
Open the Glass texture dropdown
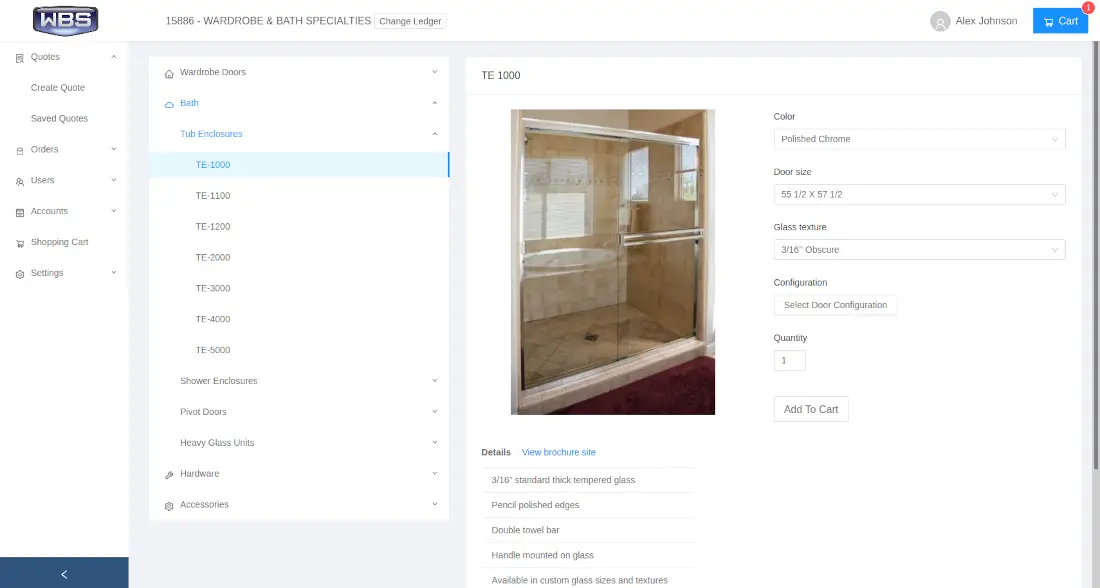[919, 250]
